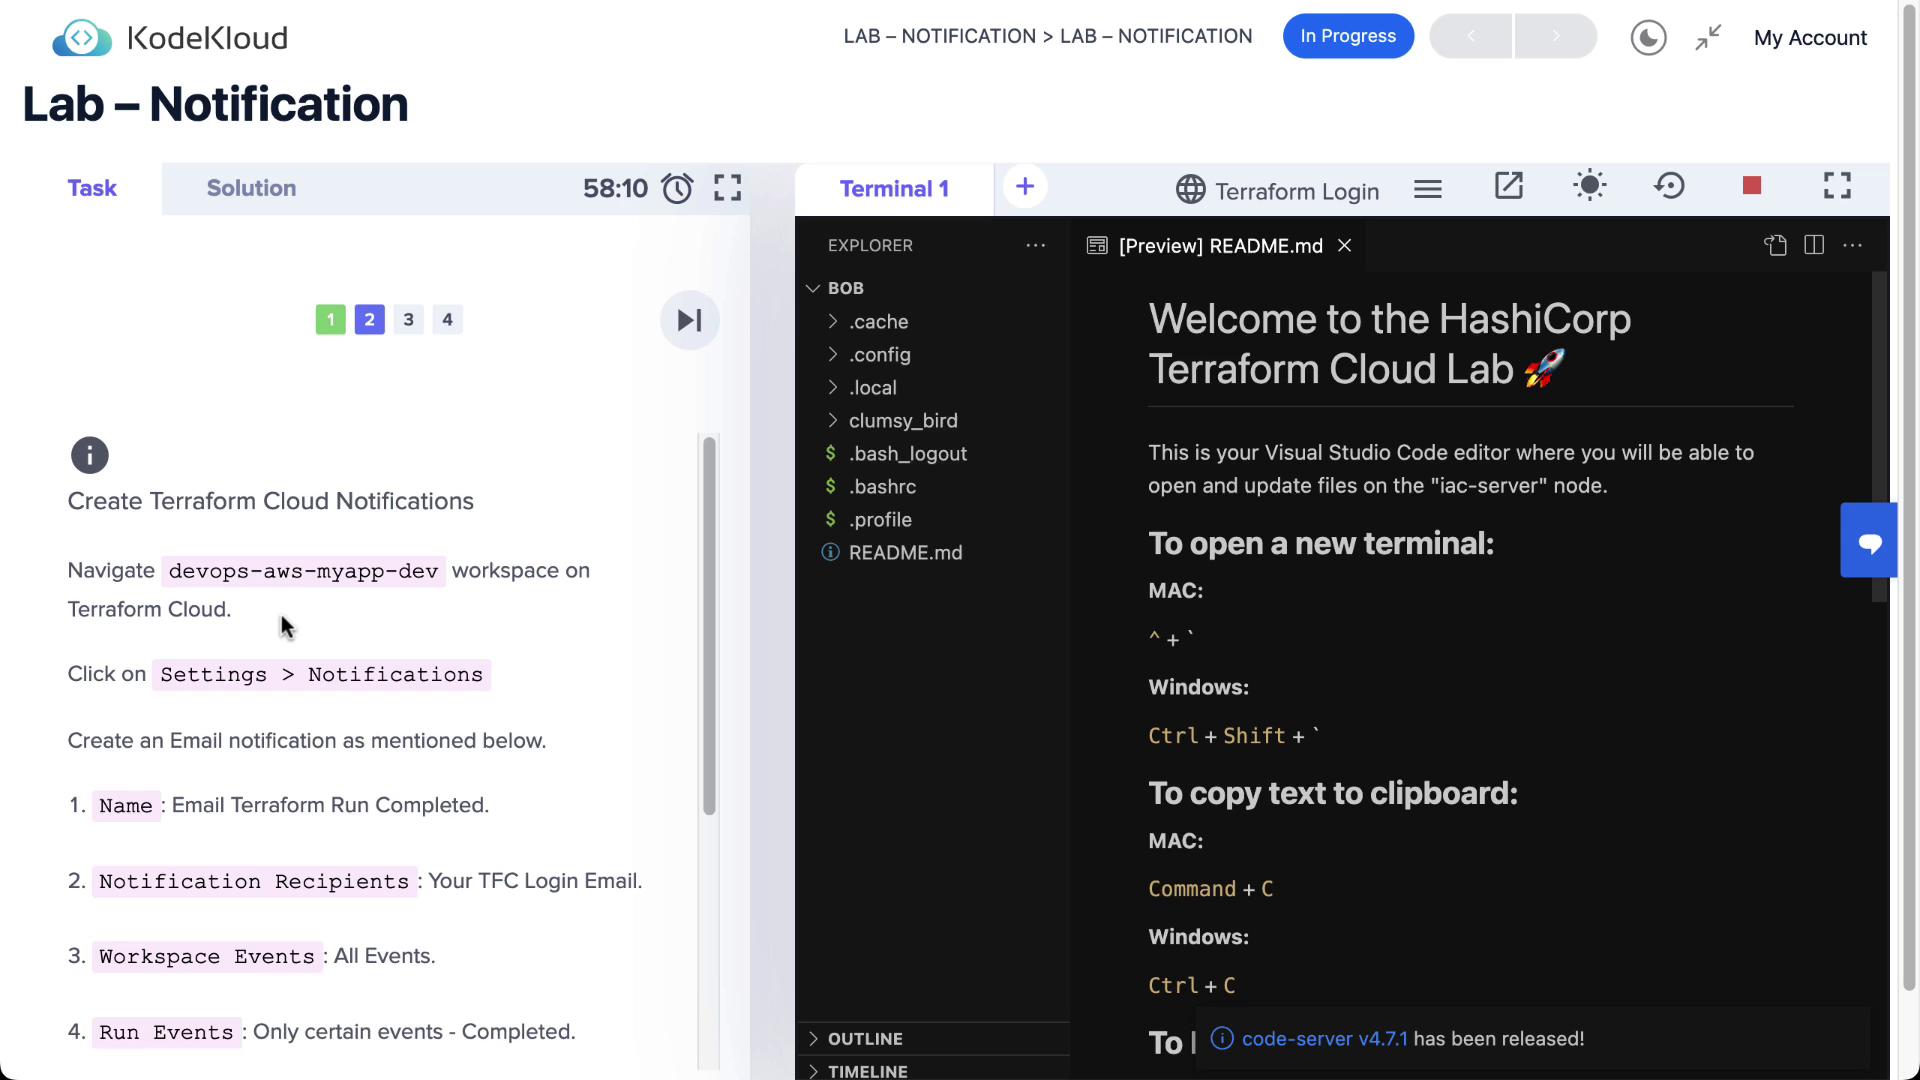Click the timer alarm clock icon
The image size is (1920, 1080).
(x=677, y=188)
